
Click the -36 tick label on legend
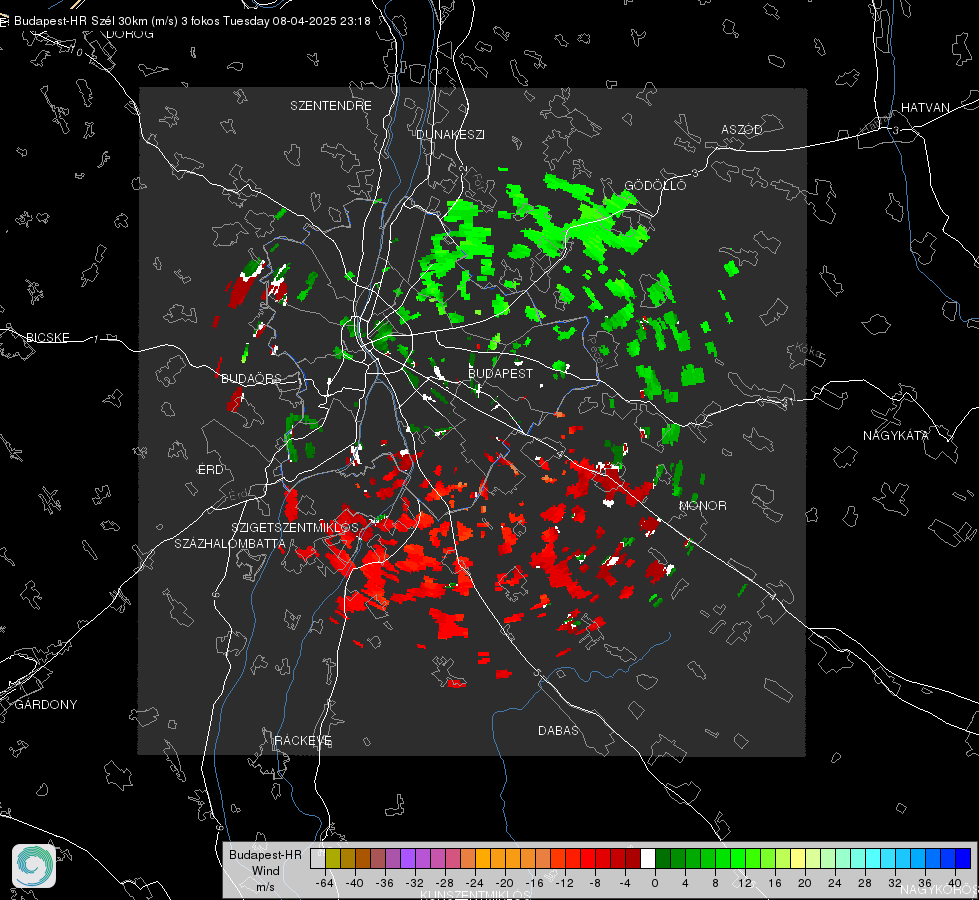385,883
